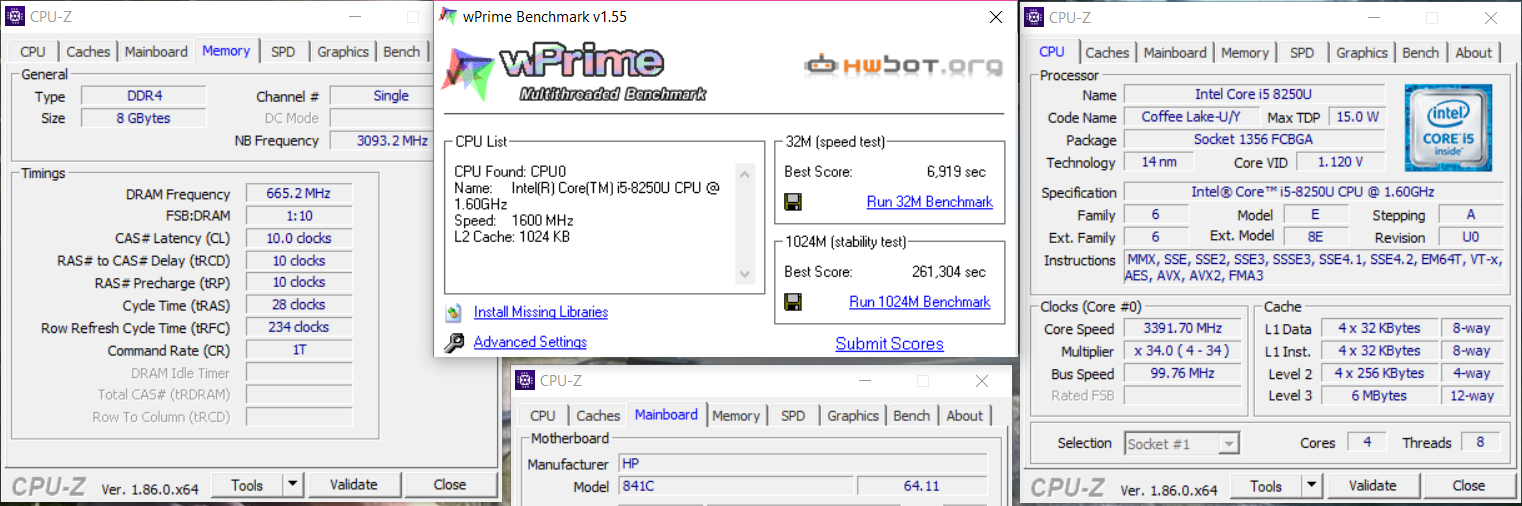The image size is (1522, 506).
Task: Click the Memory window CPU-Z title icon
Action: [16, 17]
